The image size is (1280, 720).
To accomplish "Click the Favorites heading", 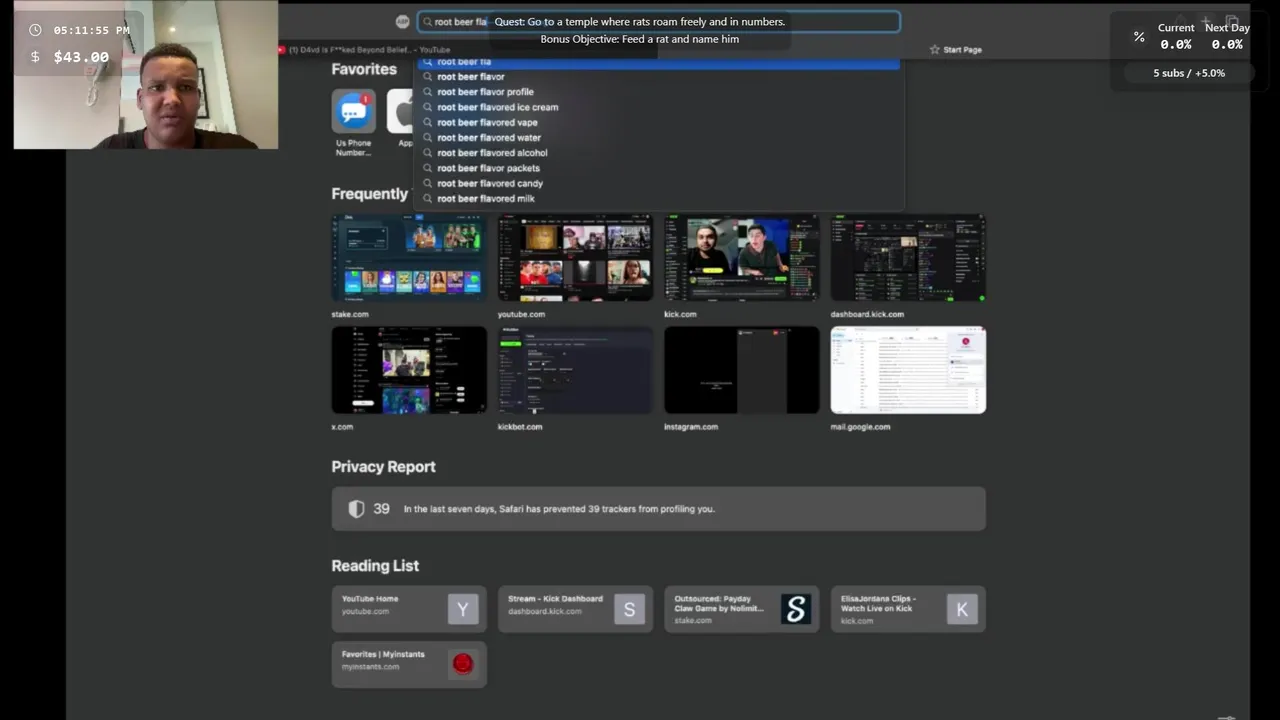I will 364,69.
